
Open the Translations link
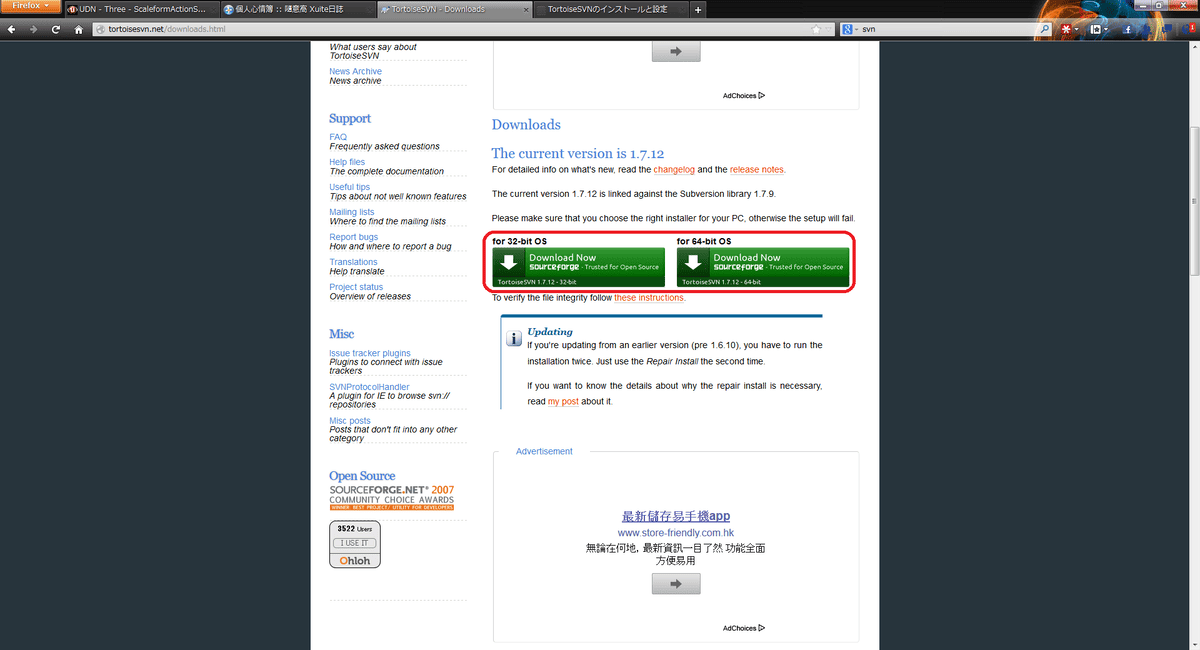point(353,262)
